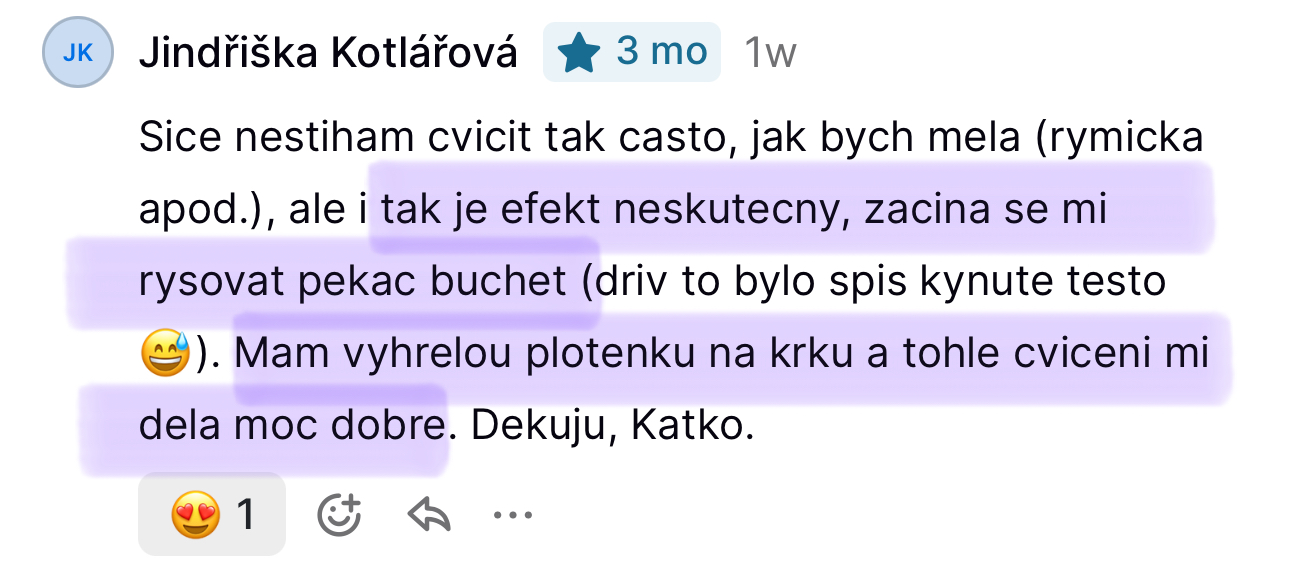The height and width of the screenshot is (572, 1302).
Task: Click the reaction count "1"
Action: click(x=244, y=515)
